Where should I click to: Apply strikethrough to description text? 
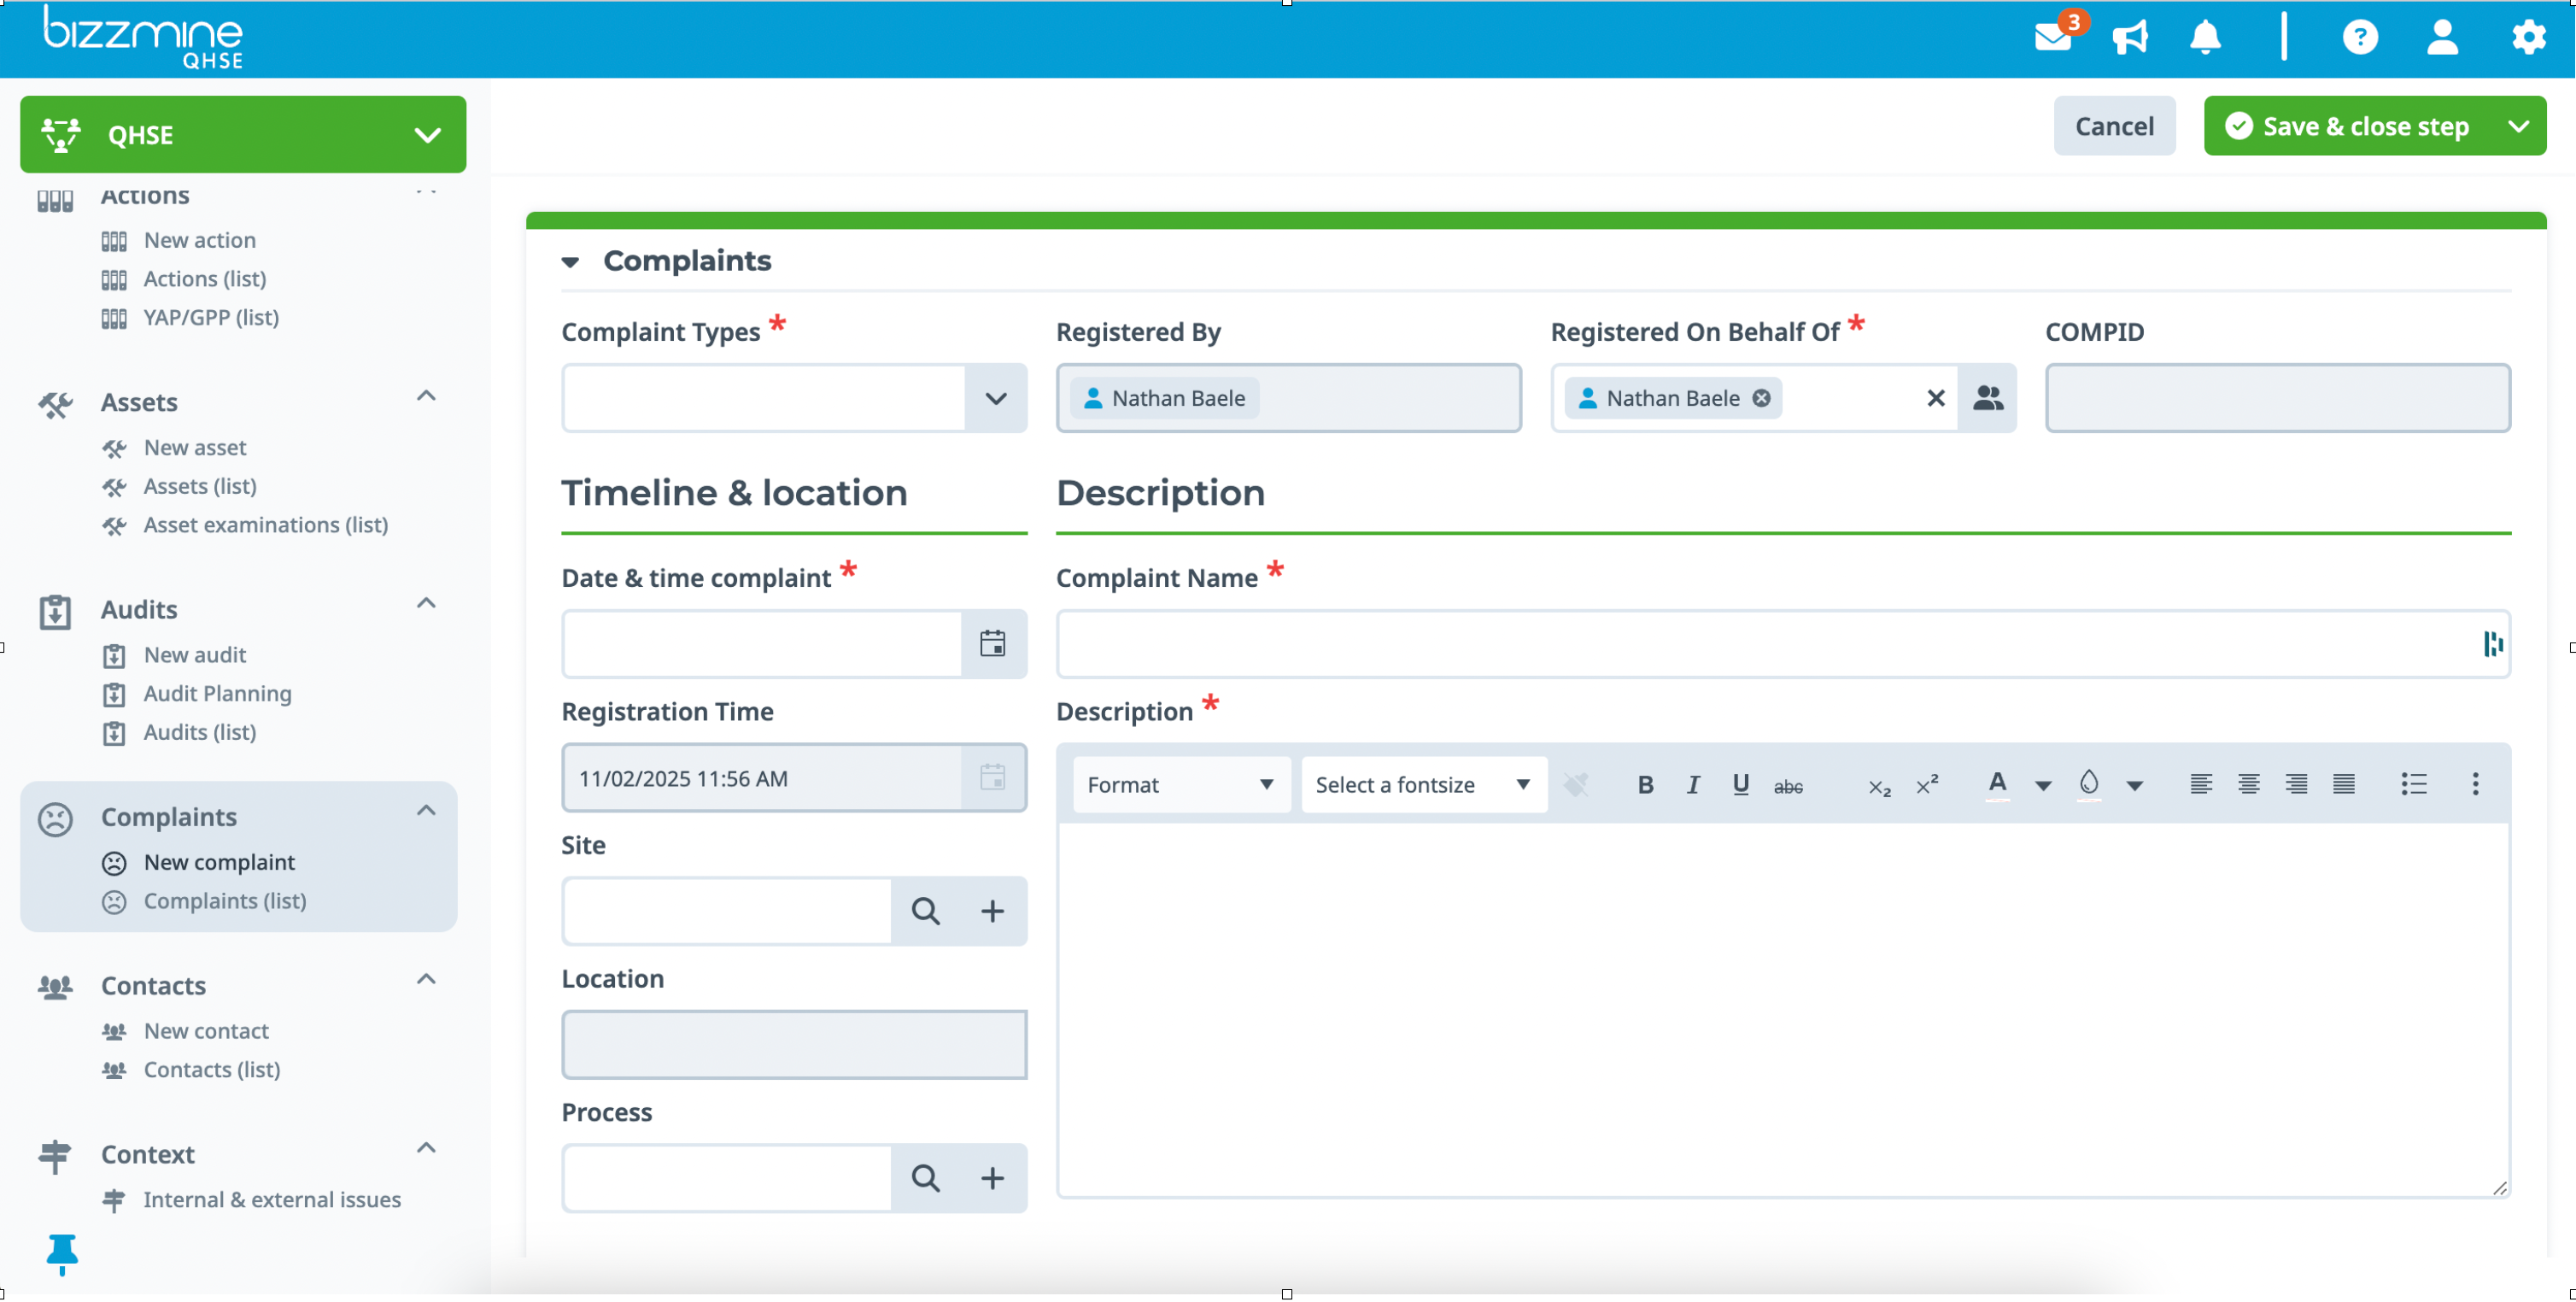point(1789,785)
